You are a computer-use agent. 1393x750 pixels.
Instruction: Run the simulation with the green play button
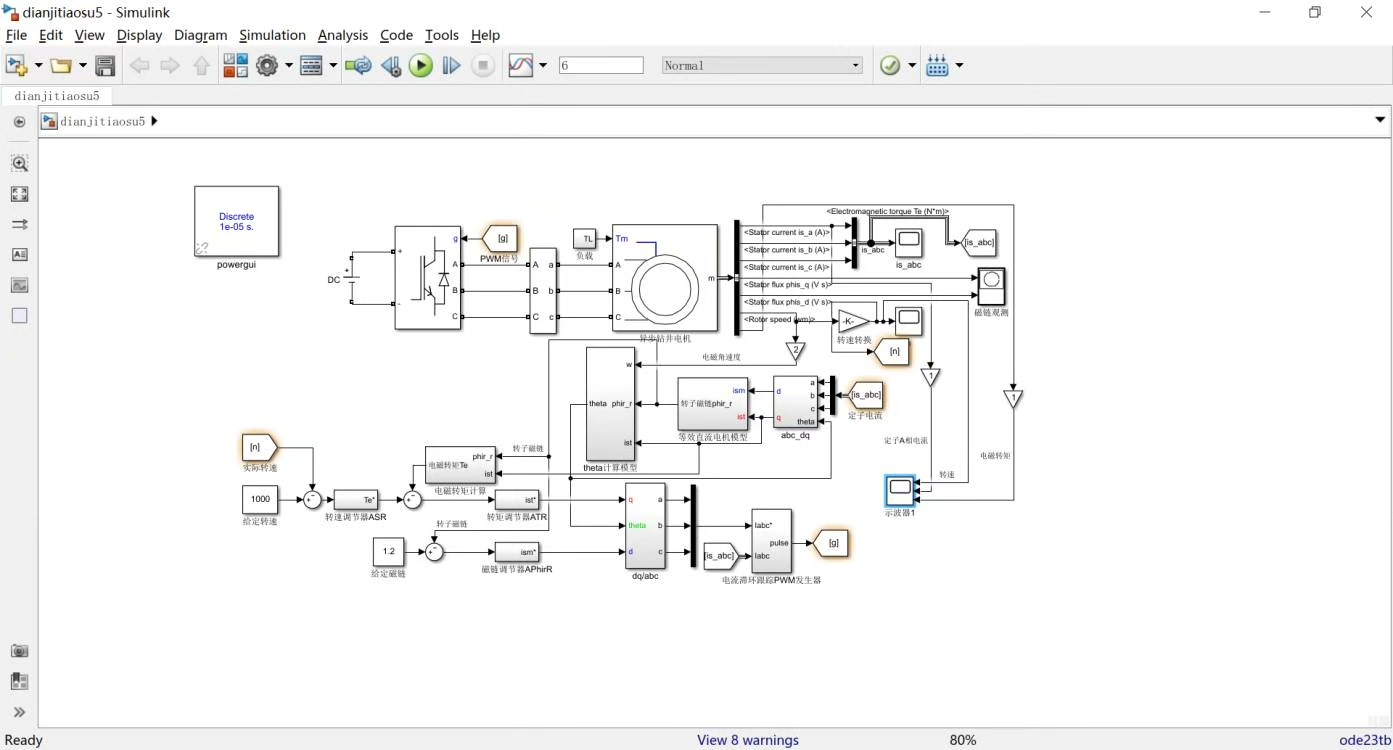[421, 65]
